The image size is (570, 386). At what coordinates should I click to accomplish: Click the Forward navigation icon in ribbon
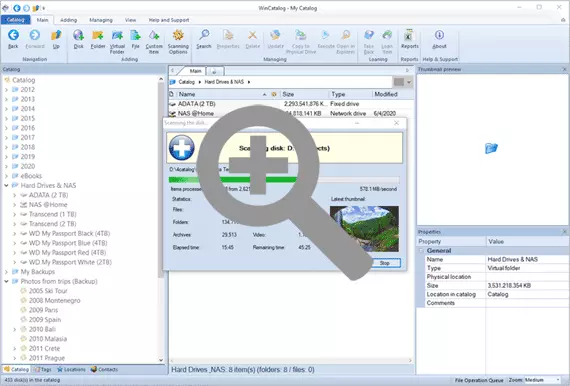click(35, 35)
